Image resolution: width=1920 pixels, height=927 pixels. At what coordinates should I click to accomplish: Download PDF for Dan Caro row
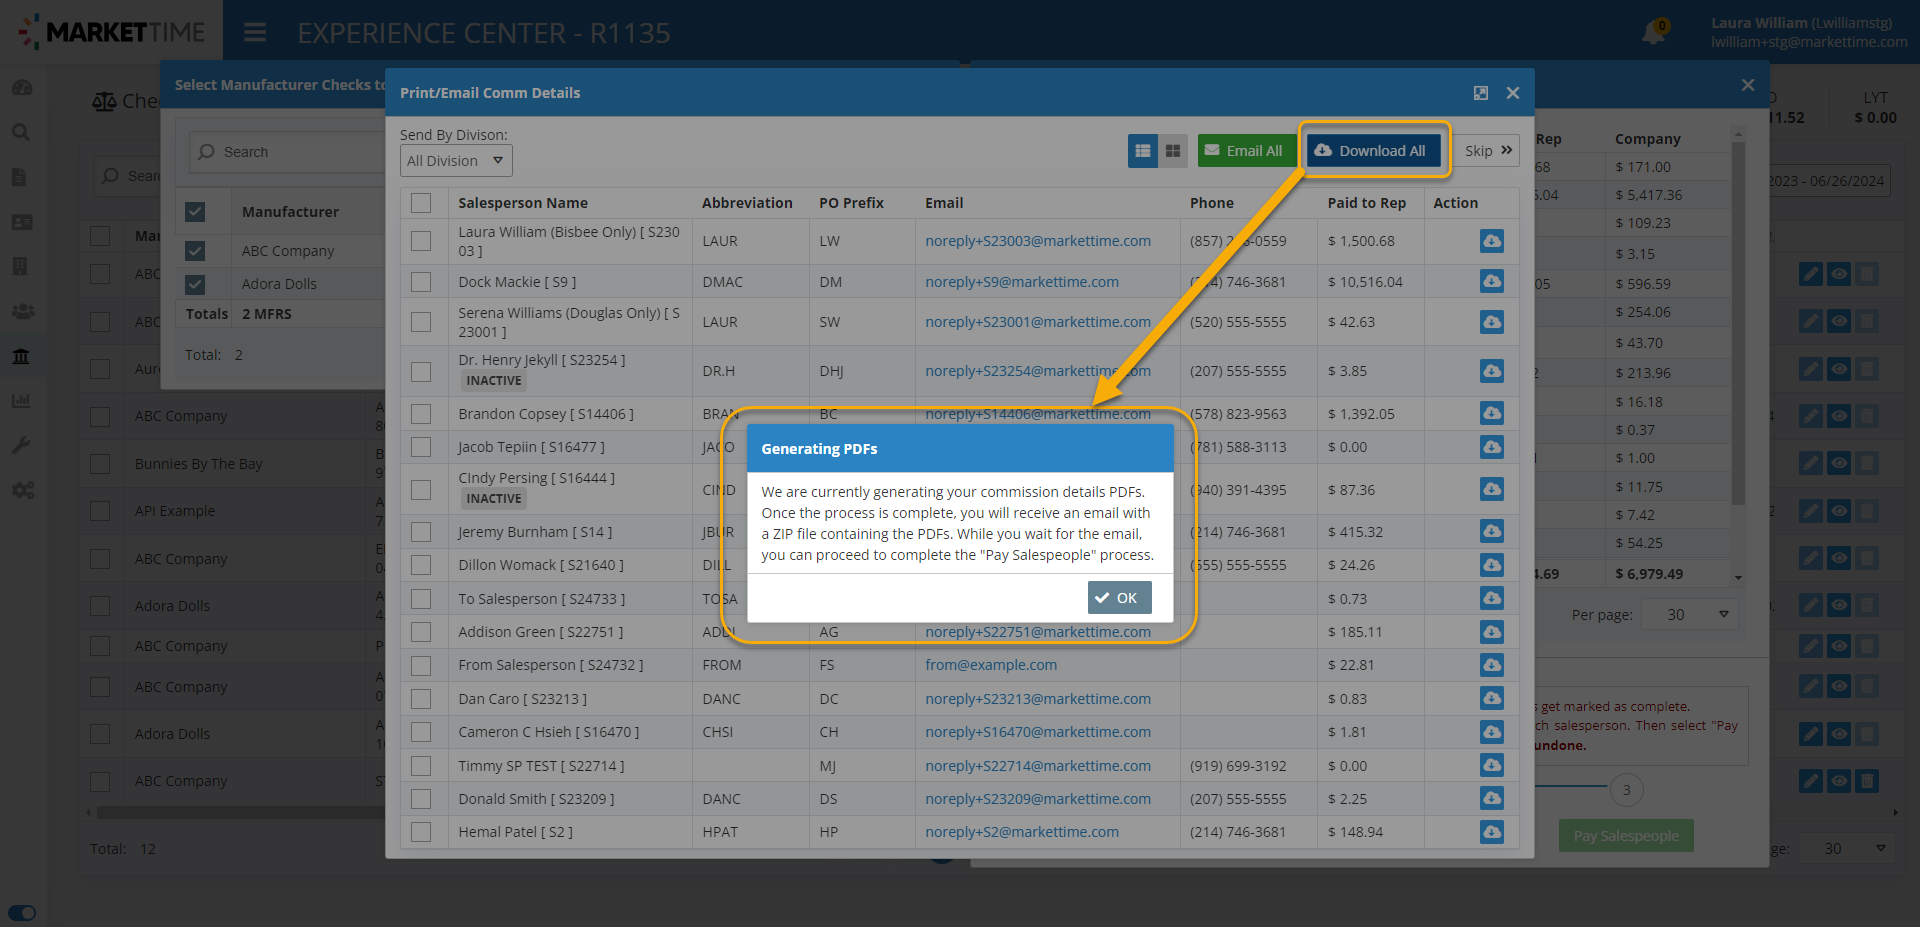[1491, 699]
